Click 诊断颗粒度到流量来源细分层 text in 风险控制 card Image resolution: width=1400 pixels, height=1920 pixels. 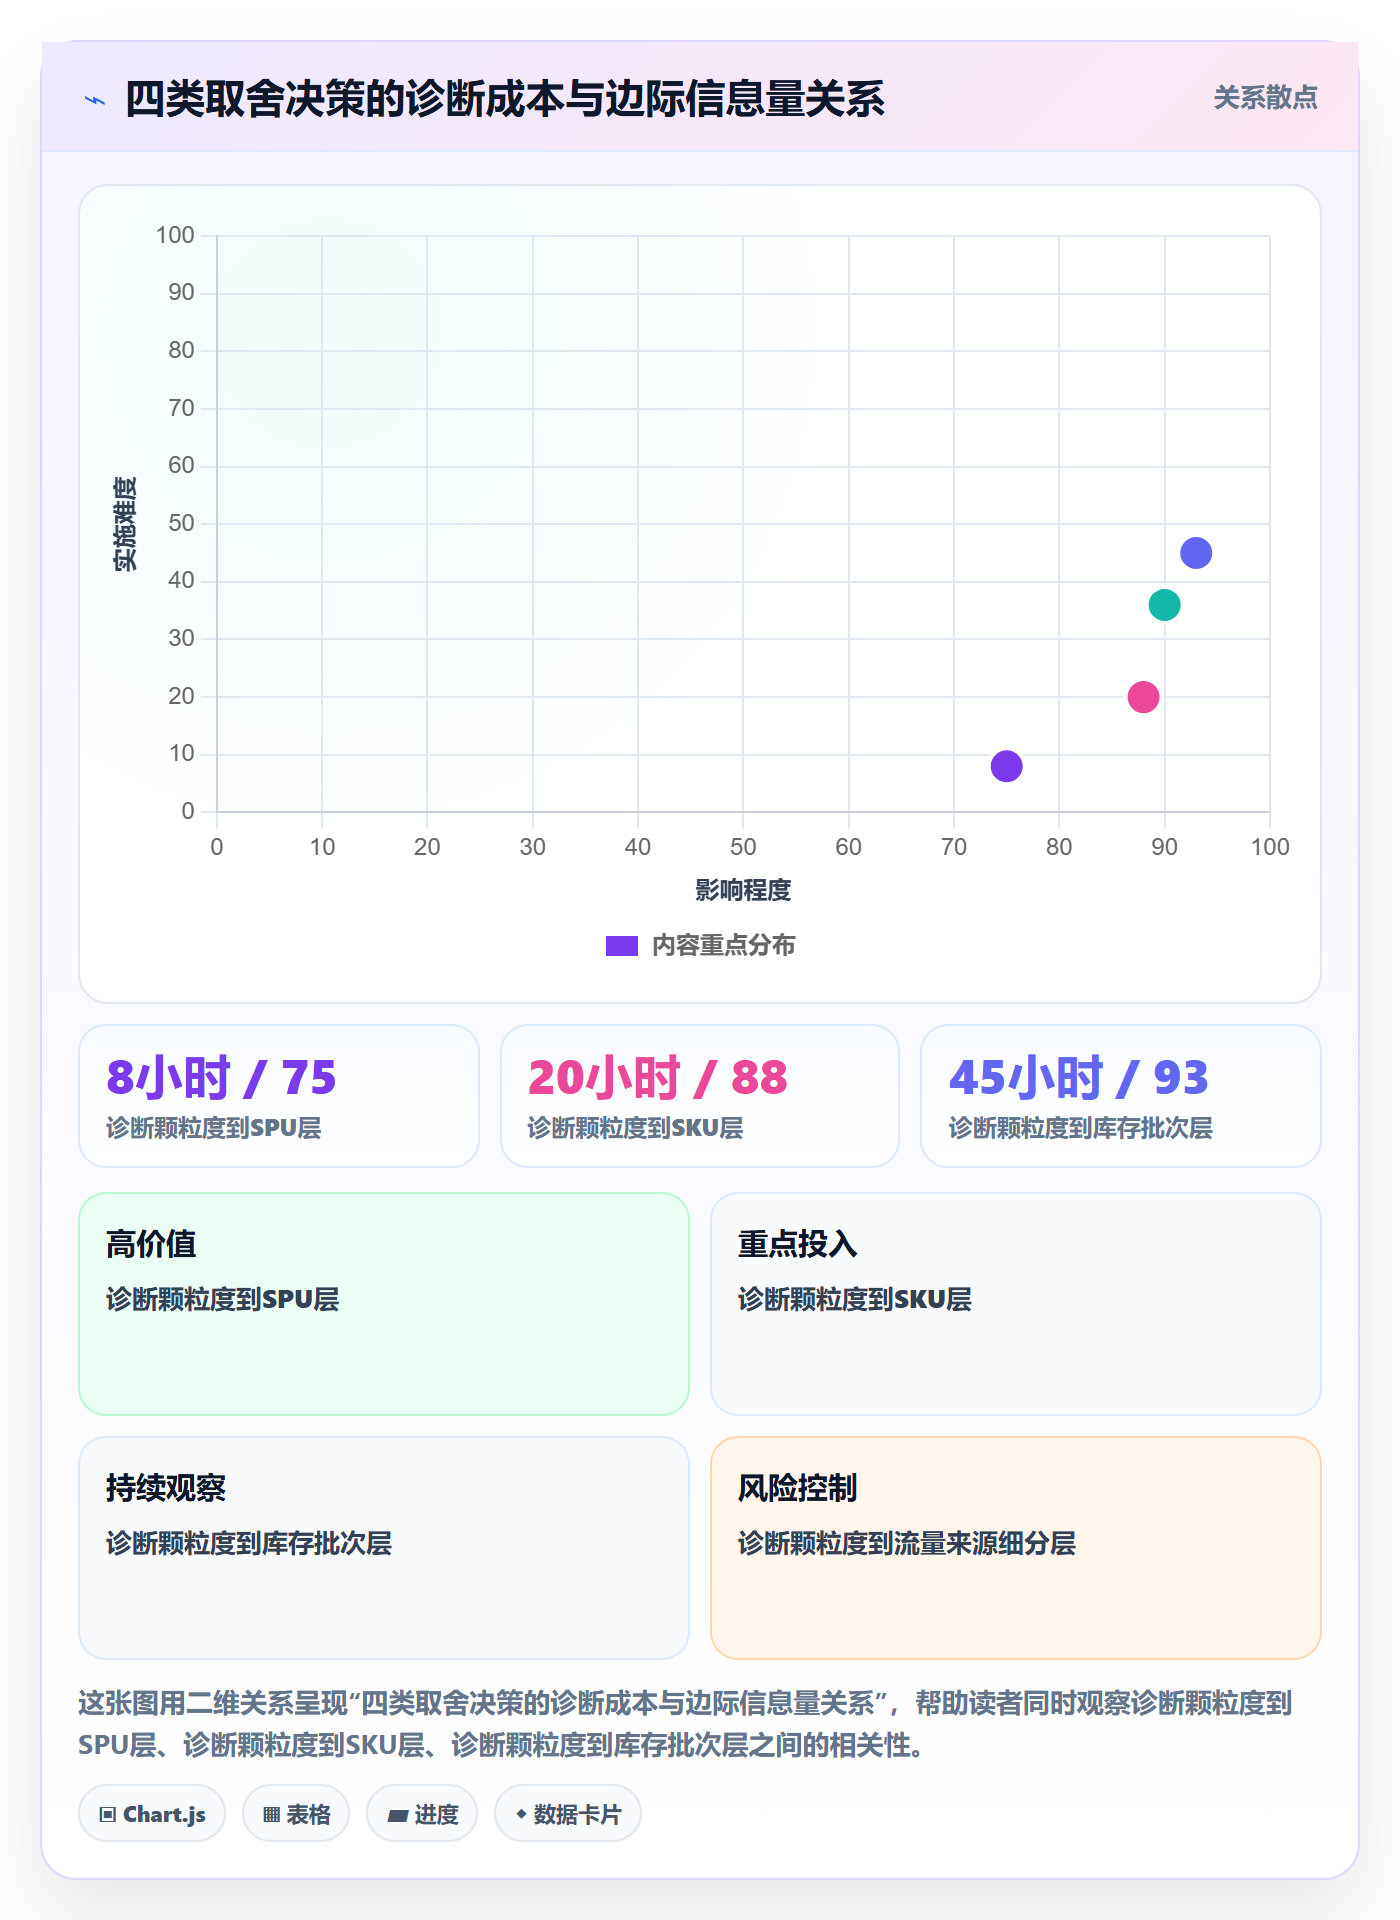907,1544
